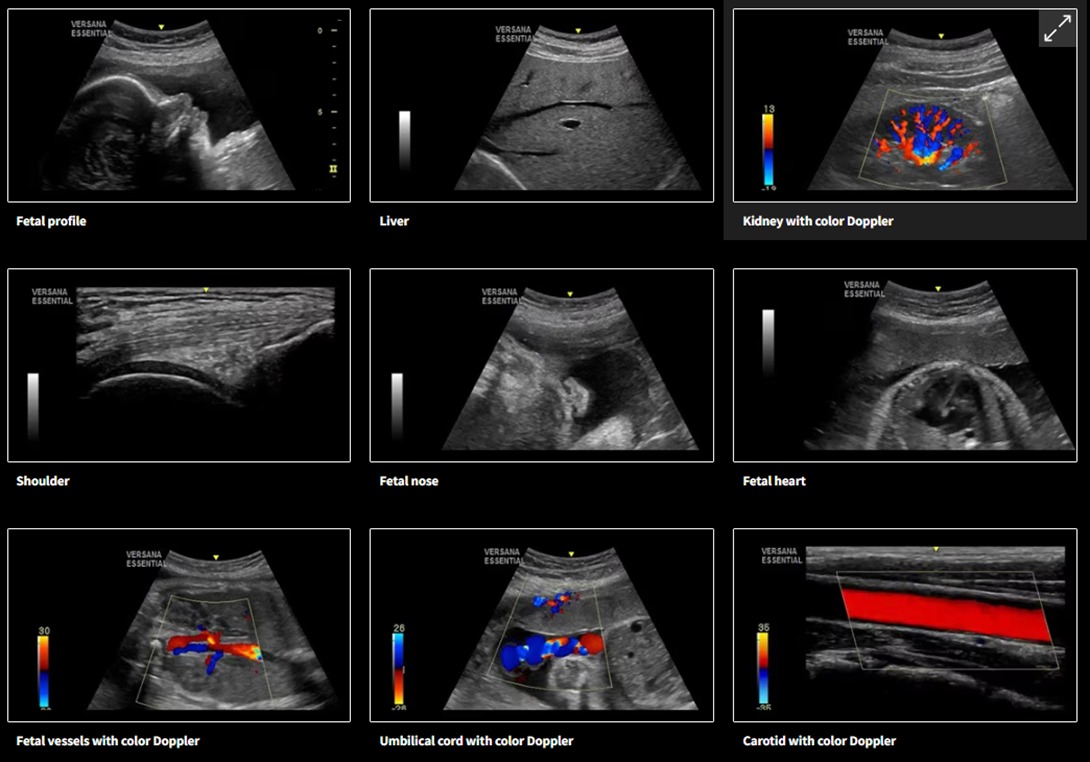View the Umbilical cord Doppler thumbnail

click(x=541, y=625)
